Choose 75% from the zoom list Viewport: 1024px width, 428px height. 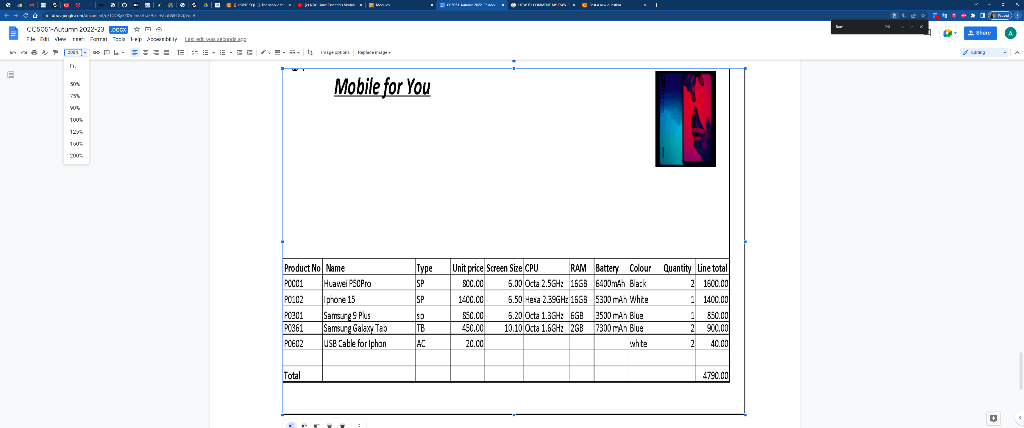tap(74, 96)
